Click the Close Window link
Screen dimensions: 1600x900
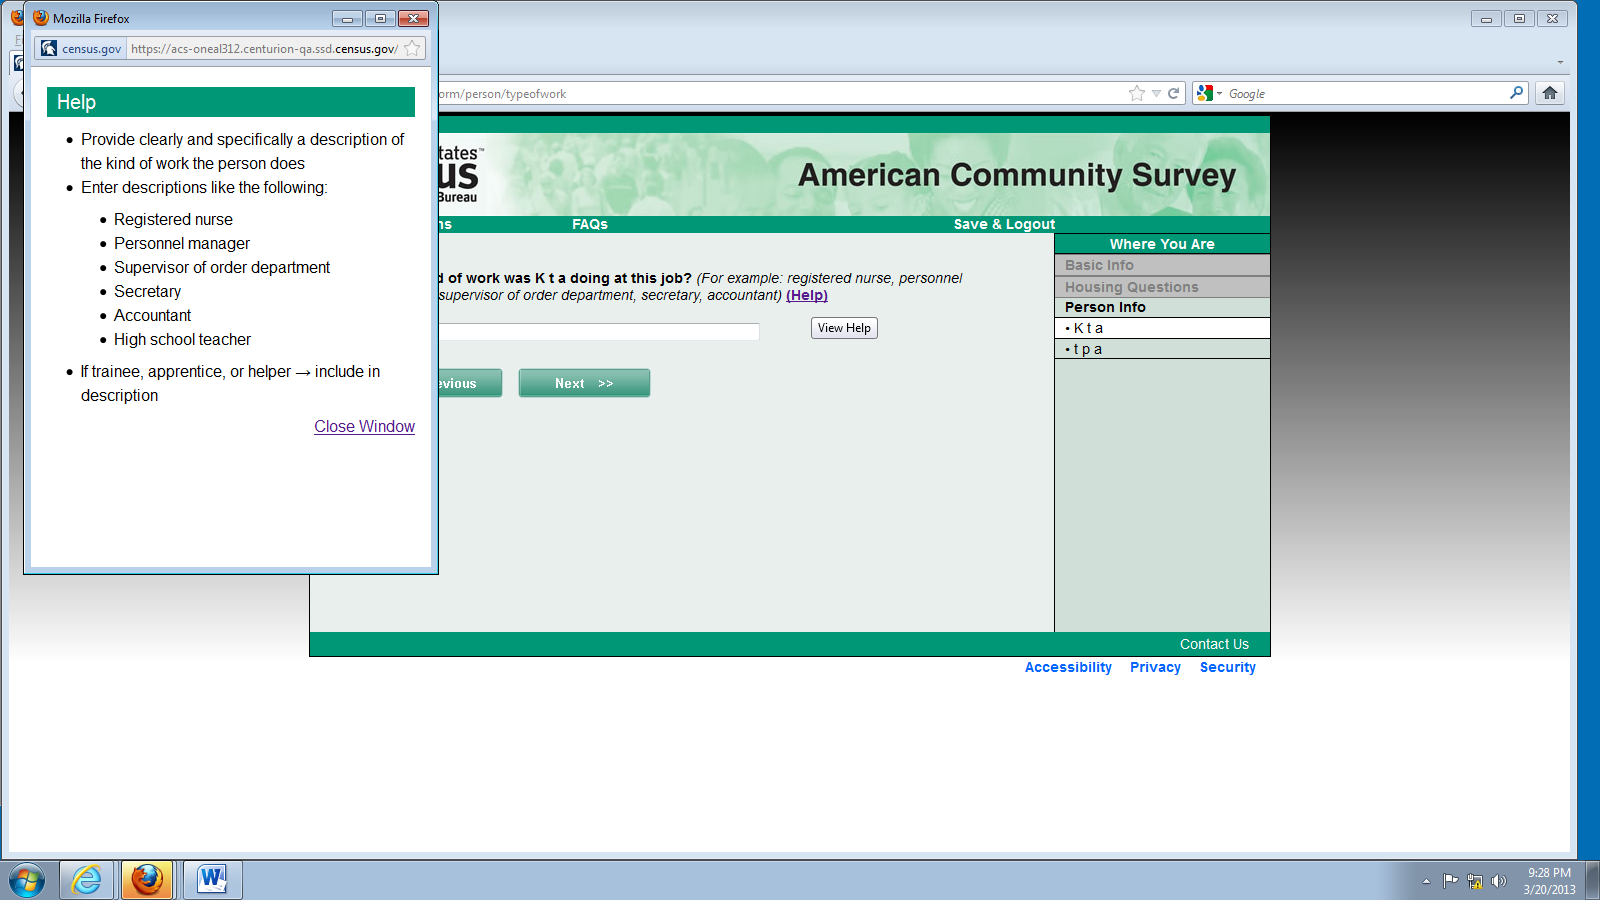(x=364, y=426)
